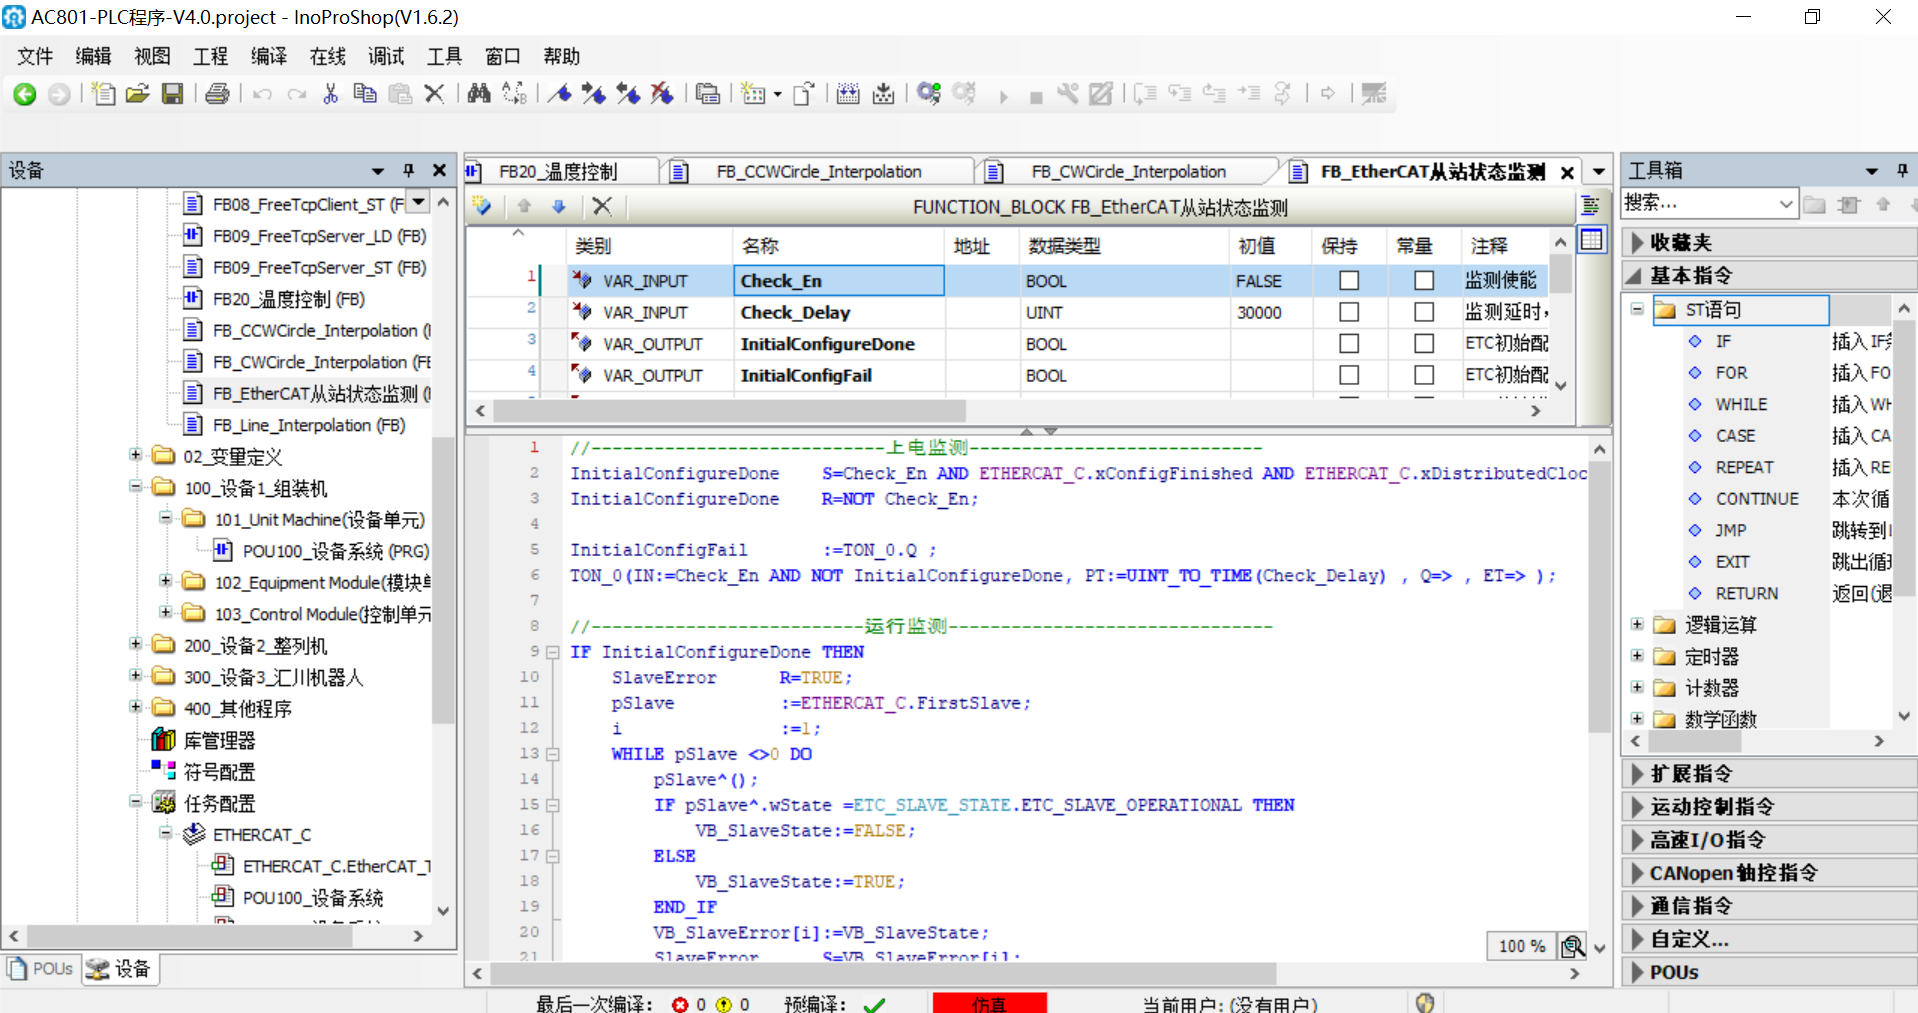Viewport: 1918px width, 1013px height.
Task: Move variable row up arrow
Action: (524, 206)
